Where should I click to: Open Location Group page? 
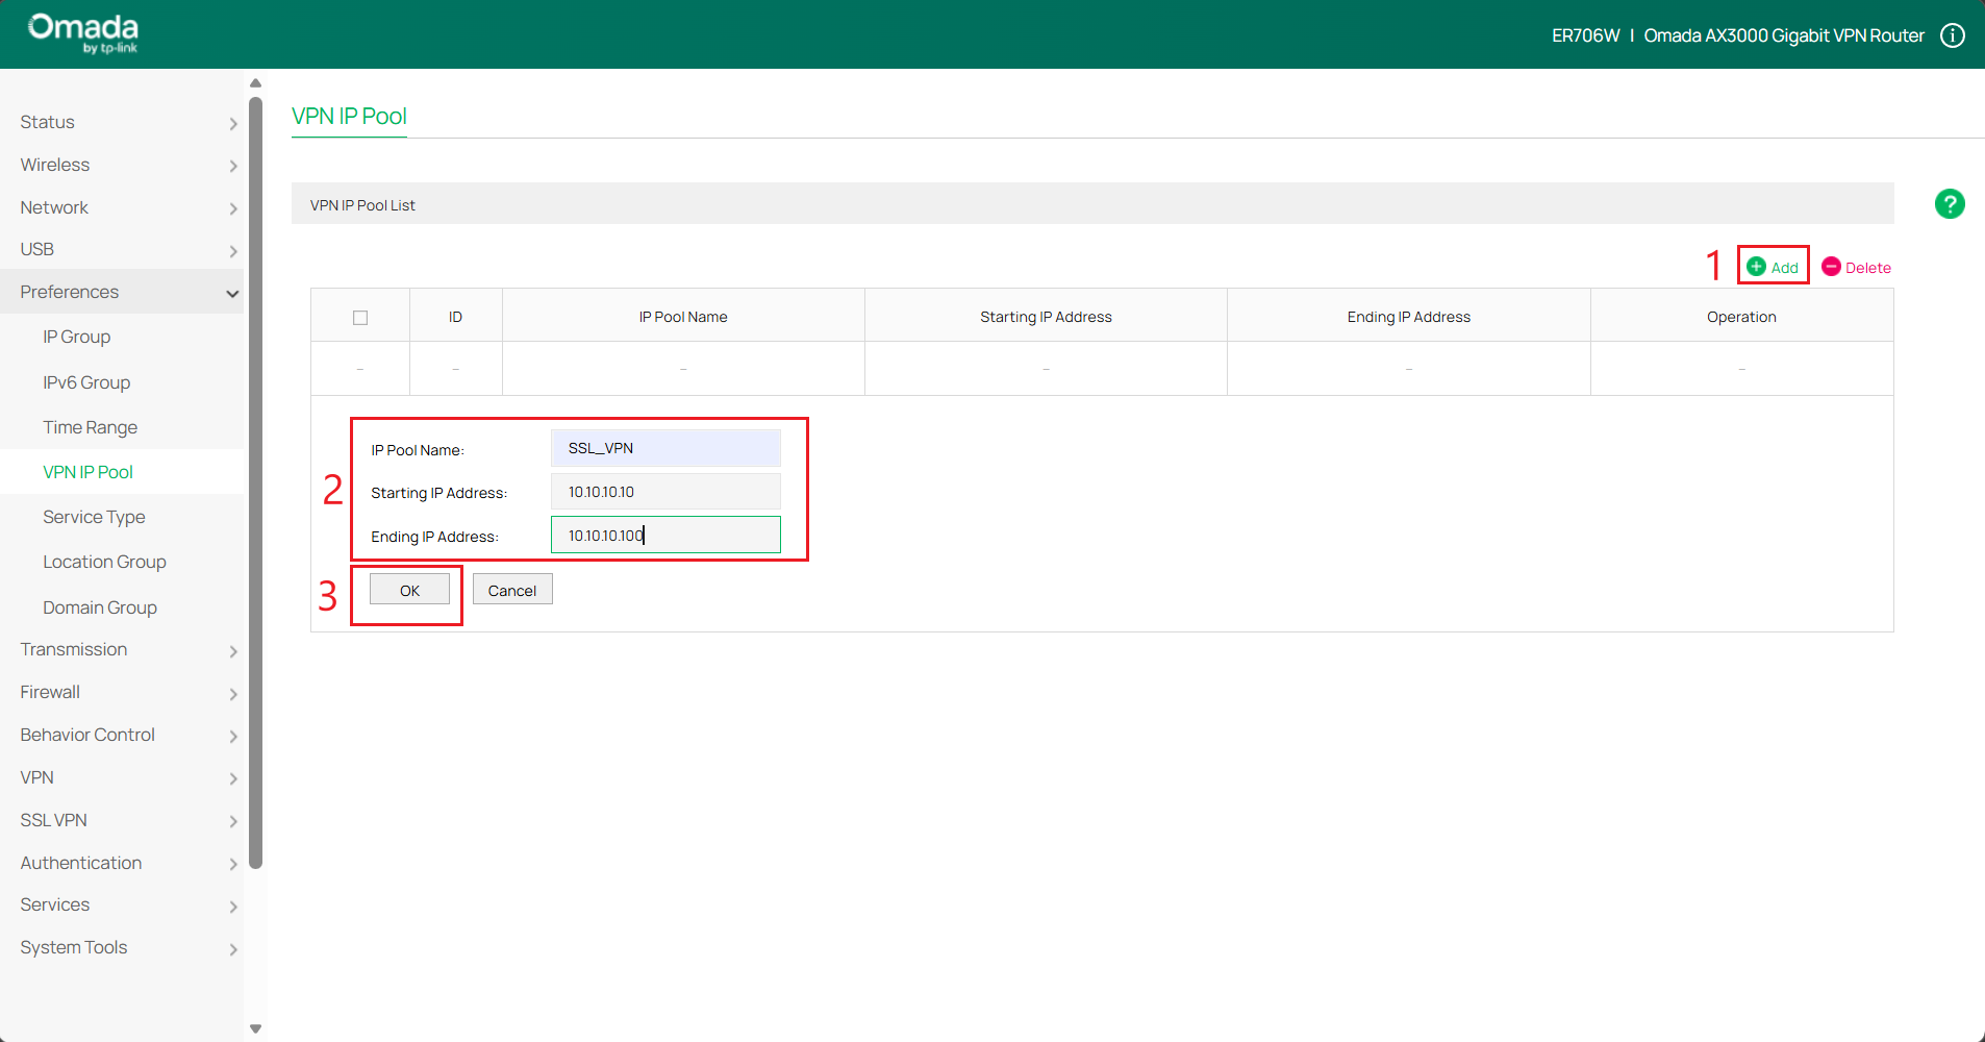tap(104, 562)
